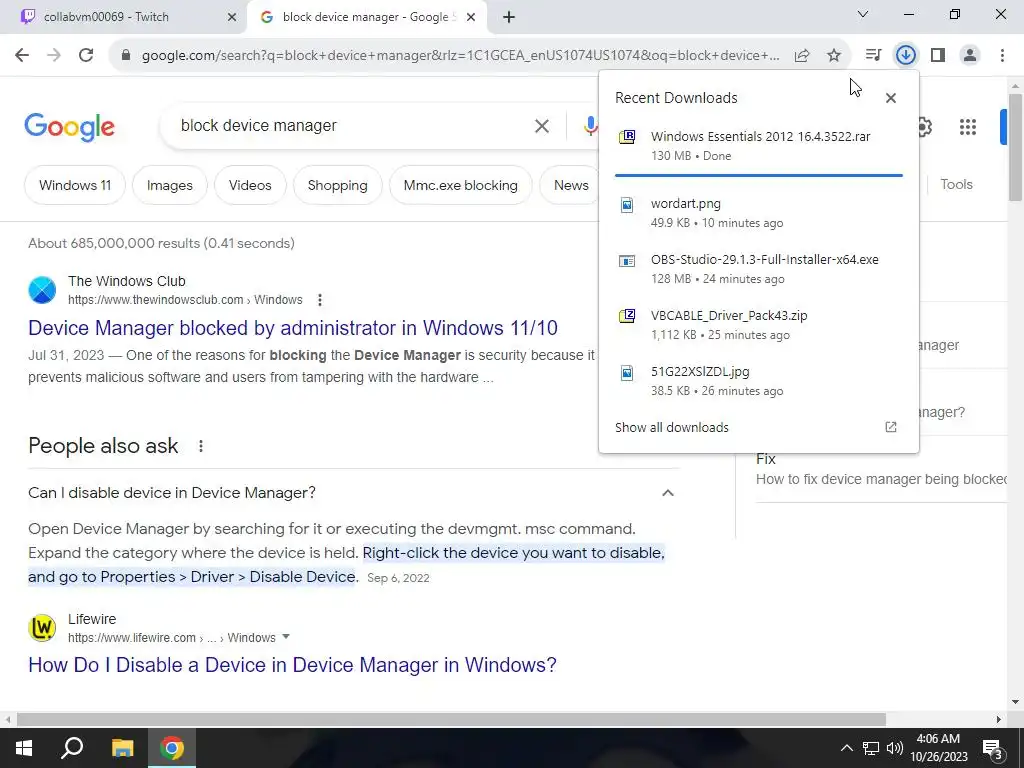Click the VBCABLE zip file icon
This screenshot has height=768, width=1024.
[x=627, y=317]
